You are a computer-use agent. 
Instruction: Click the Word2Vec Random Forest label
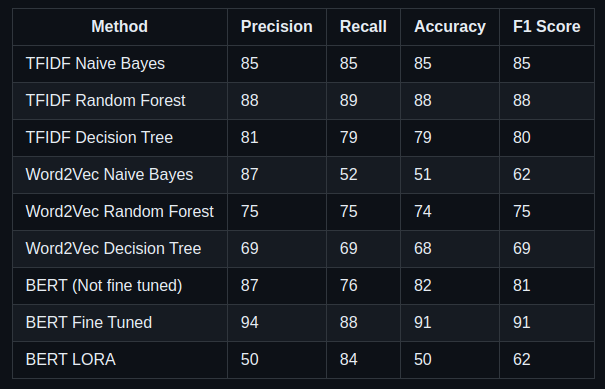[x=120, y=212]
